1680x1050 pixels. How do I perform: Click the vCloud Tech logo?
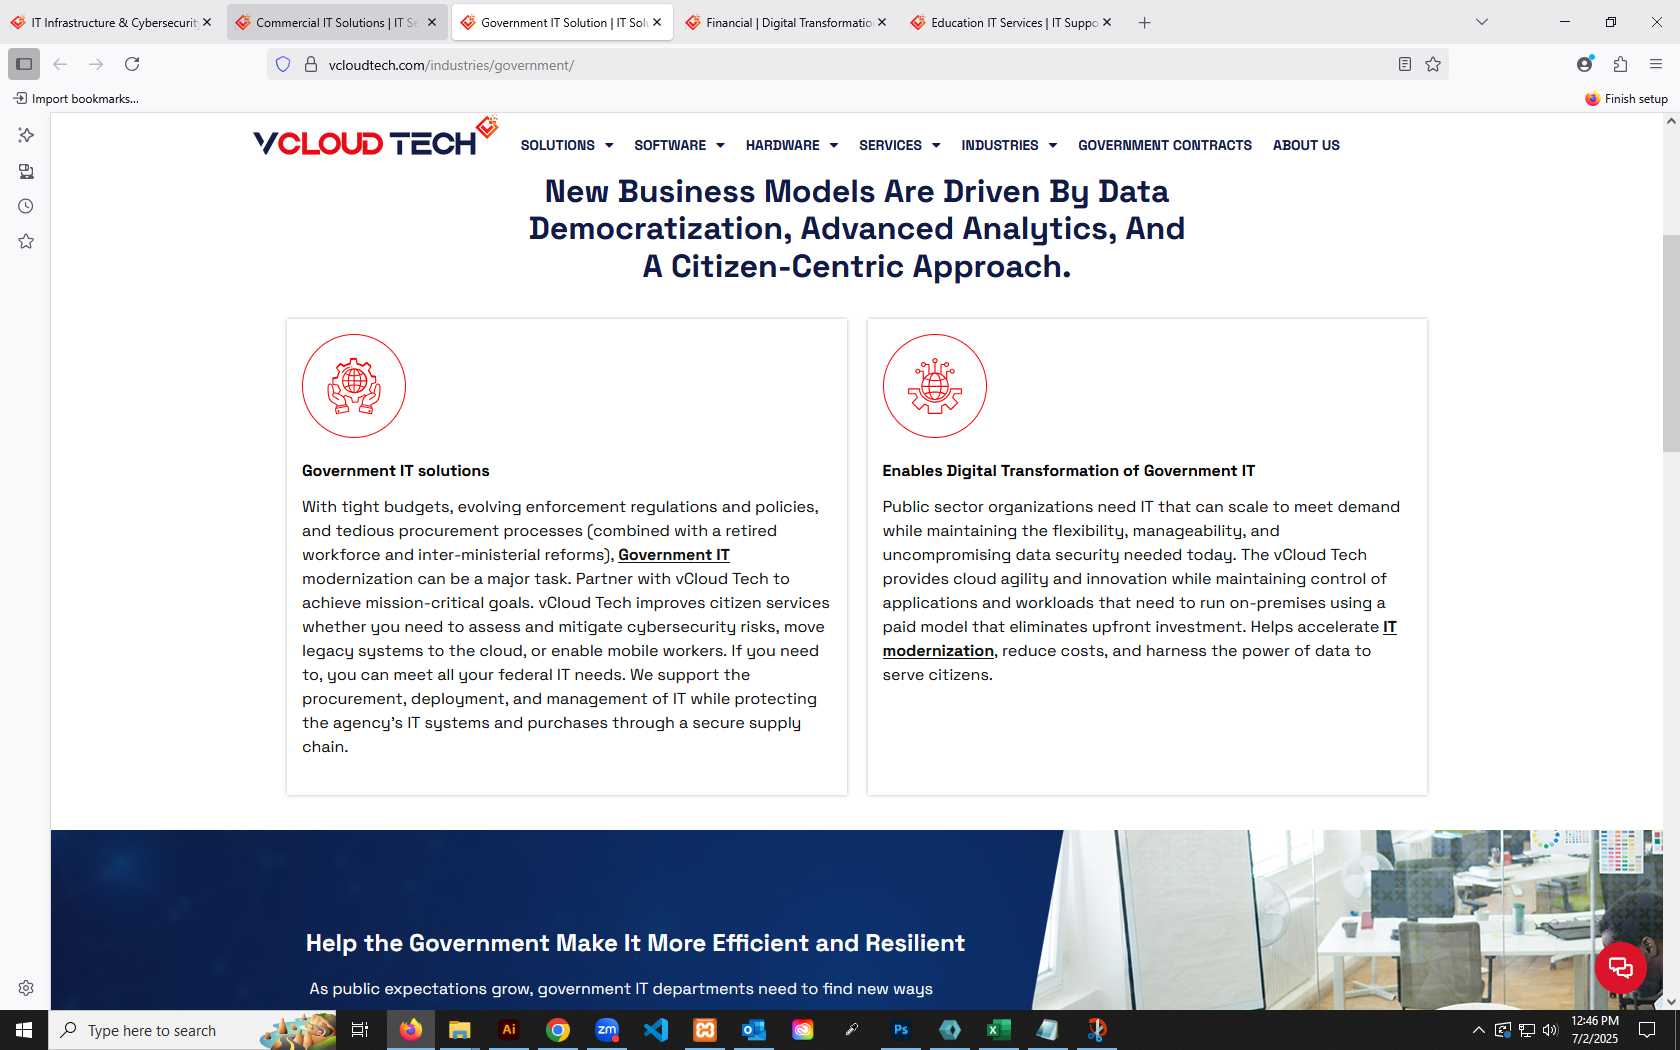[x=376, y=138]
